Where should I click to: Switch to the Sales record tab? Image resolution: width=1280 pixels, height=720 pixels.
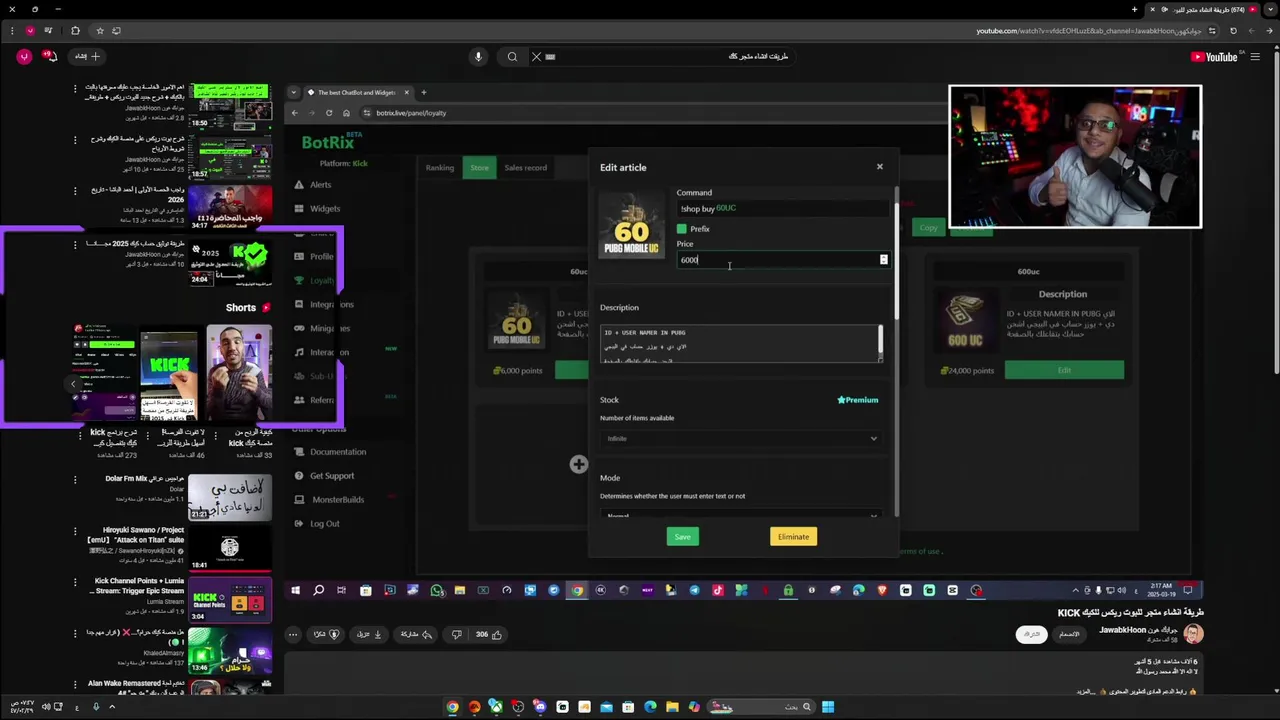pos(525,168)
